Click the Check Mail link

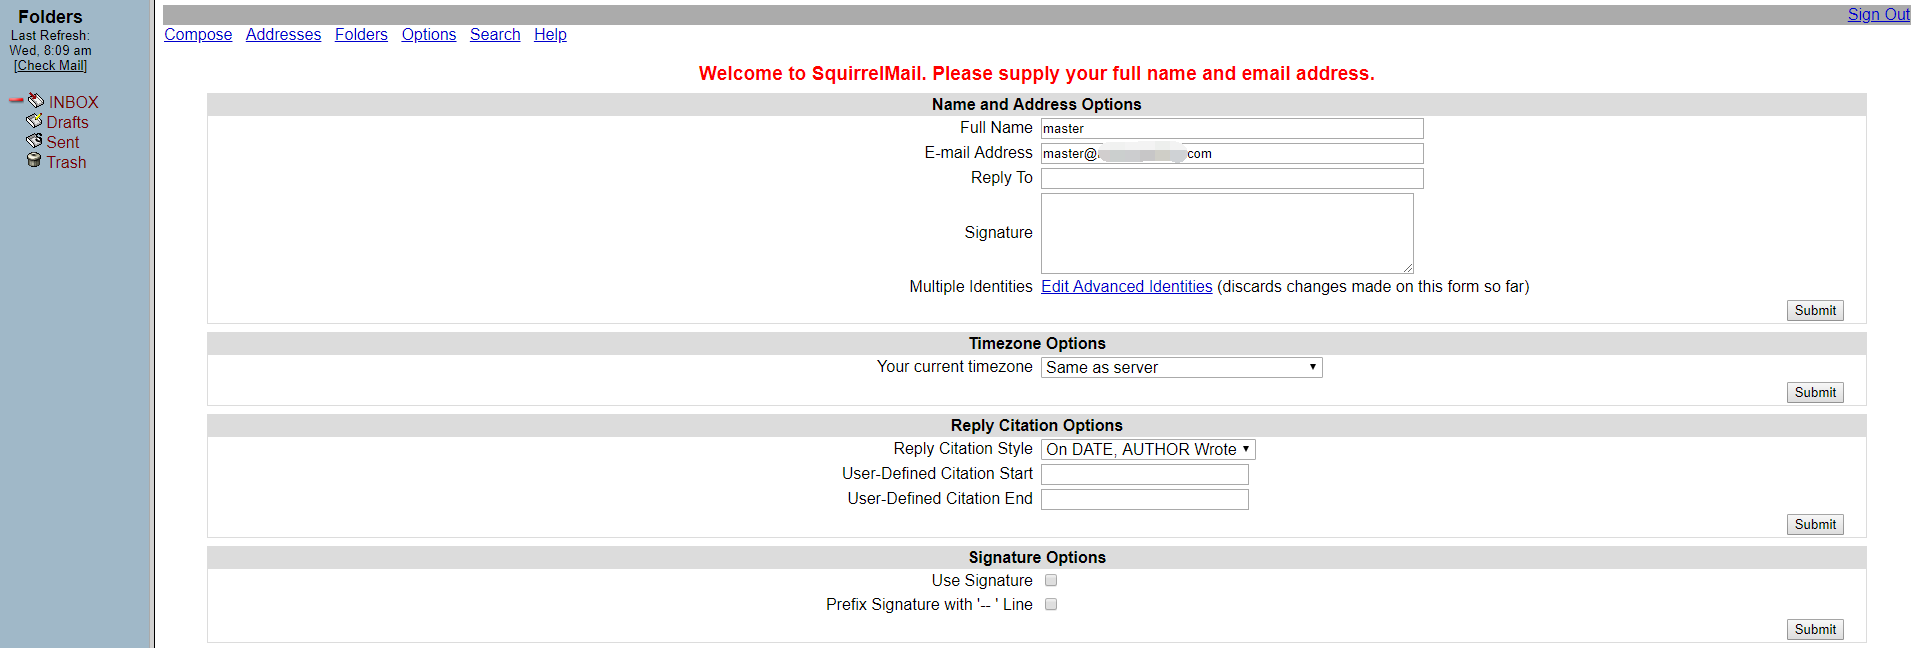(x=51, y=66)
